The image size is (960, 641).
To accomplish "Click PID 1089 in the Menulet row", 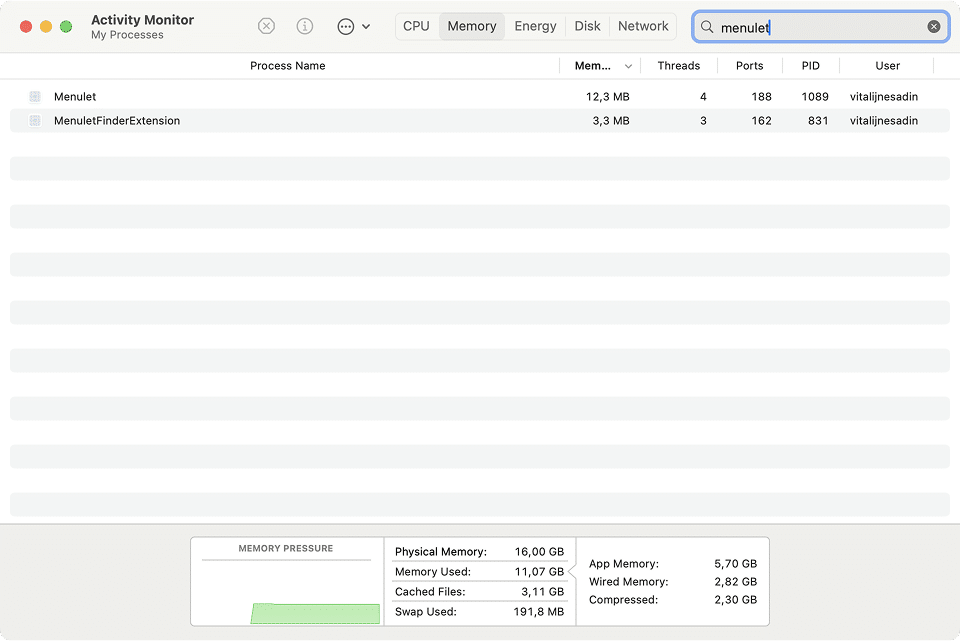I will point(815,97).
